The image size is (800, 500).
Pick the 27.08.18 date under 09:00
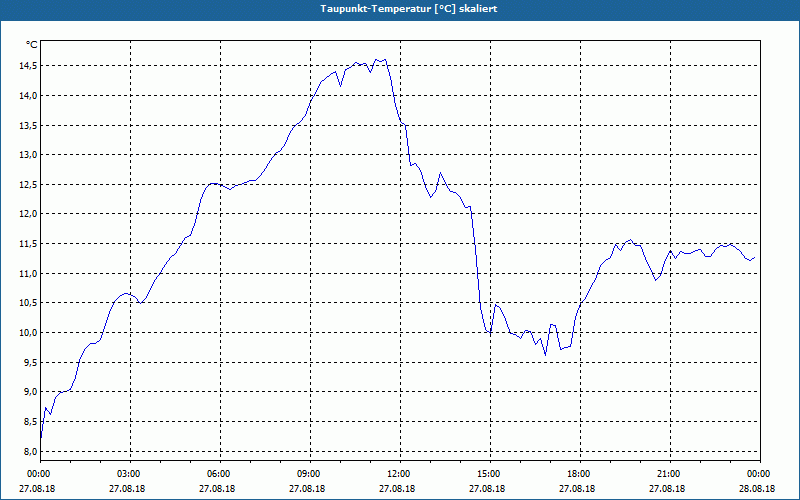point(307,489)
